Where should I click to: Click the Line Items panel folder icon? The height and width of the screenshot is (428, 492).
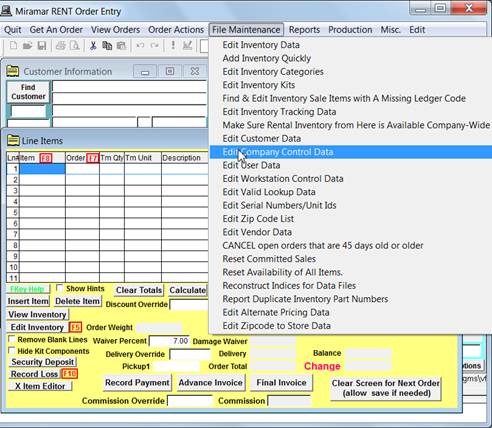pos(13,140)
